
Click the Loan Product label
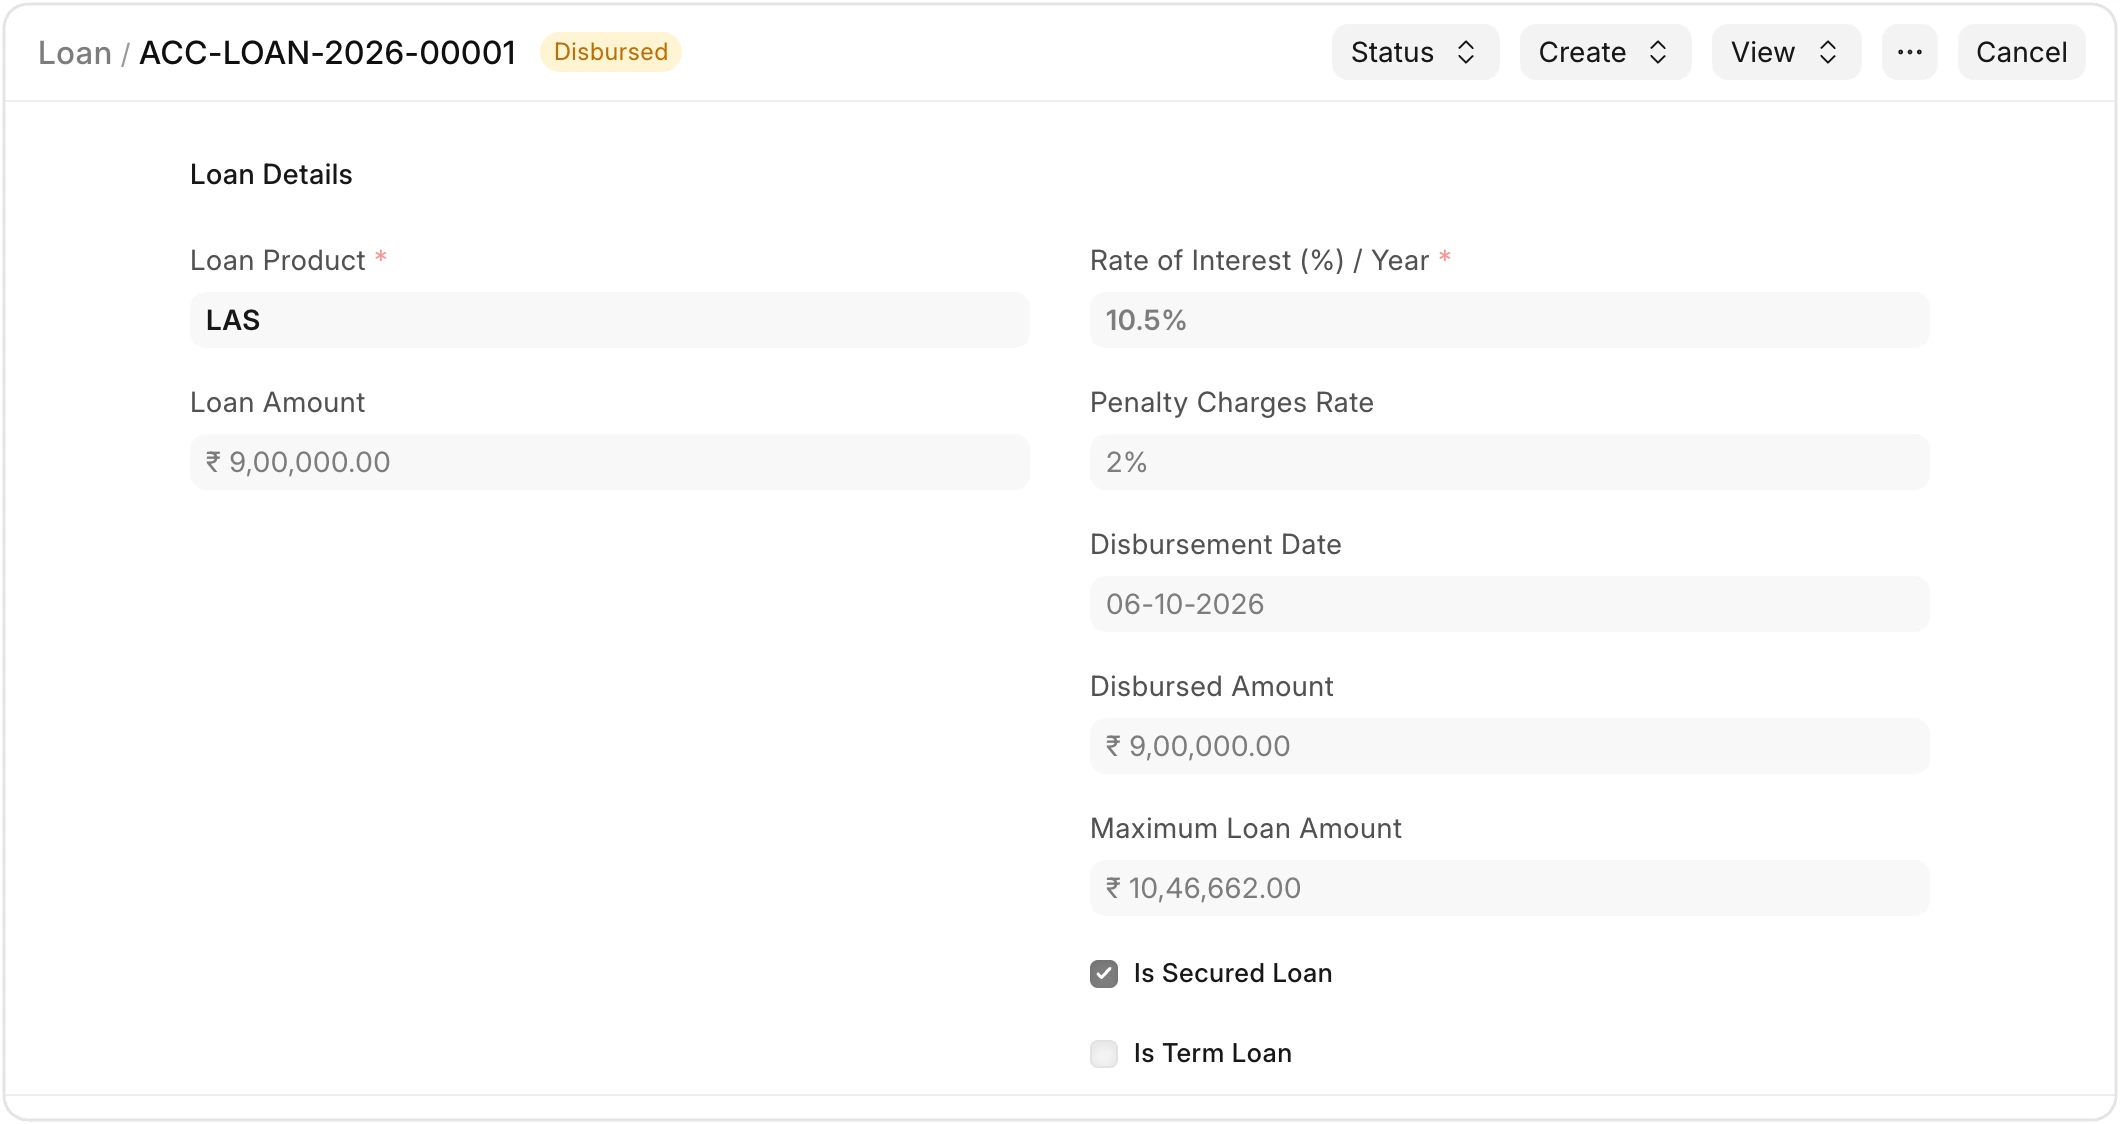pos(278,261)
